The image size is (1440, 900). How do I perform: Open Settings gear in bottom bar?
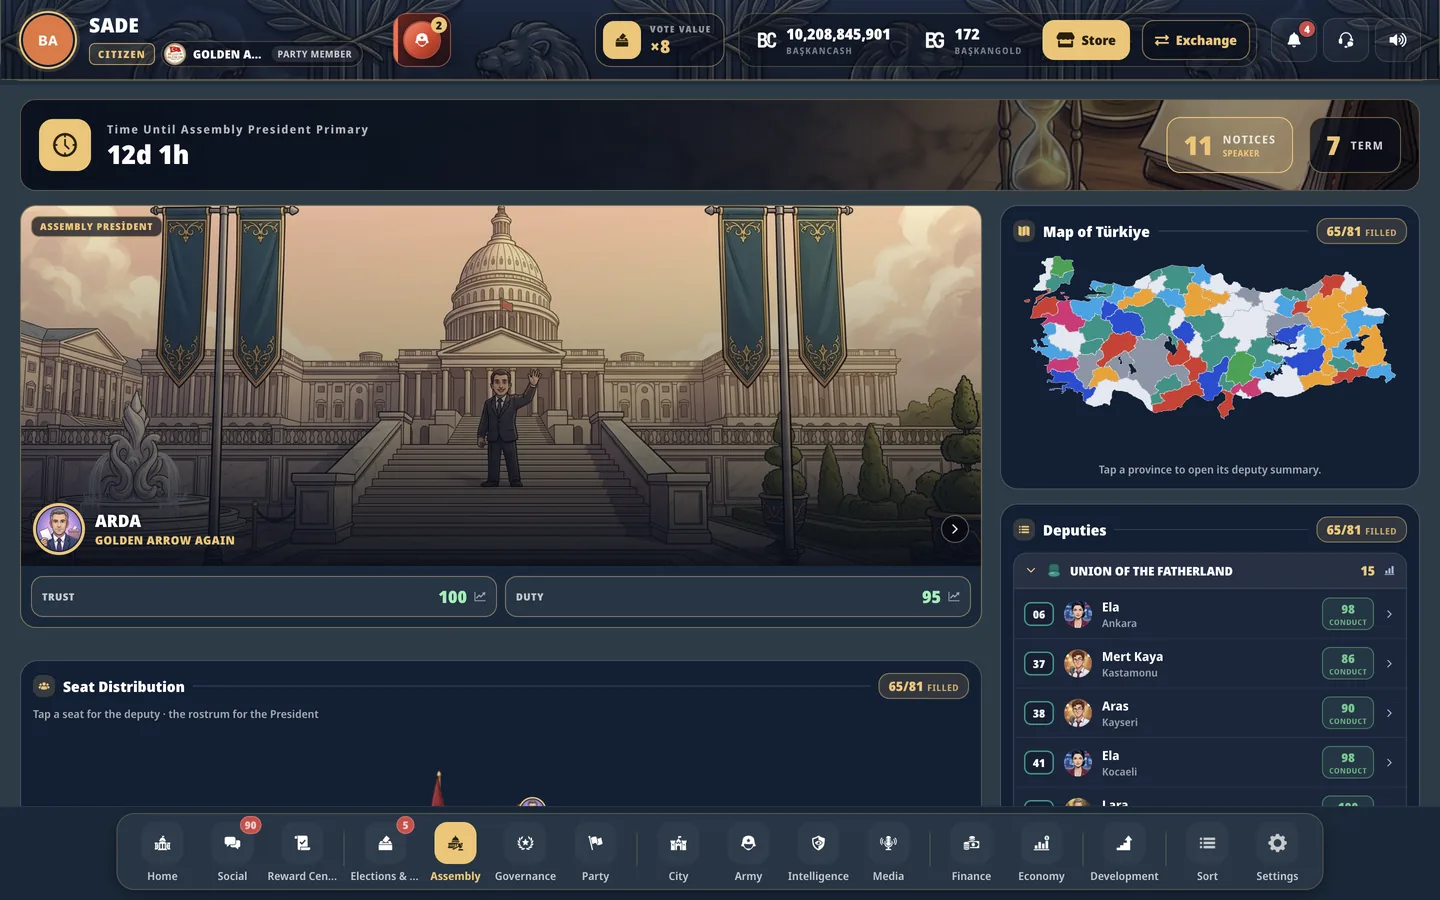coord(1277,854)
